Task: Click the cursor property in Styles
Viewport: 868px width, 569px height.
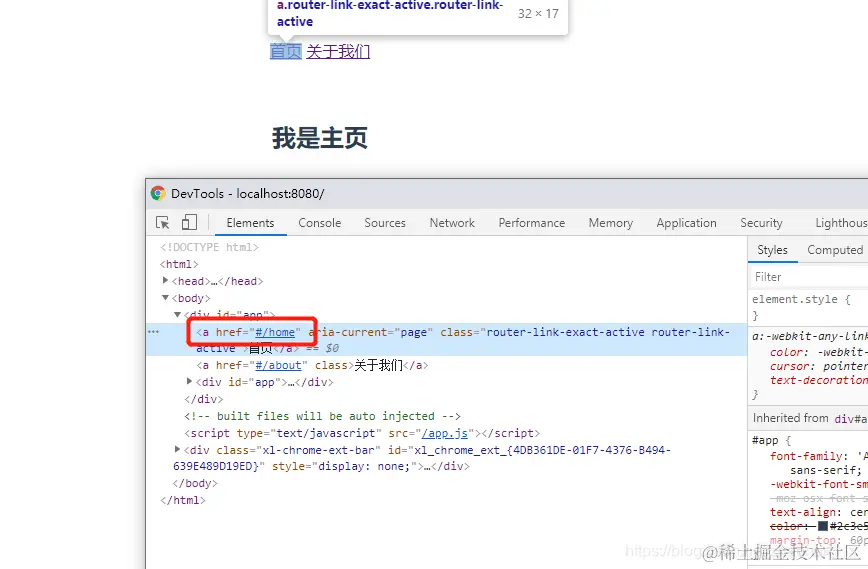Action: pyautogui.click(x=791, y=366)
